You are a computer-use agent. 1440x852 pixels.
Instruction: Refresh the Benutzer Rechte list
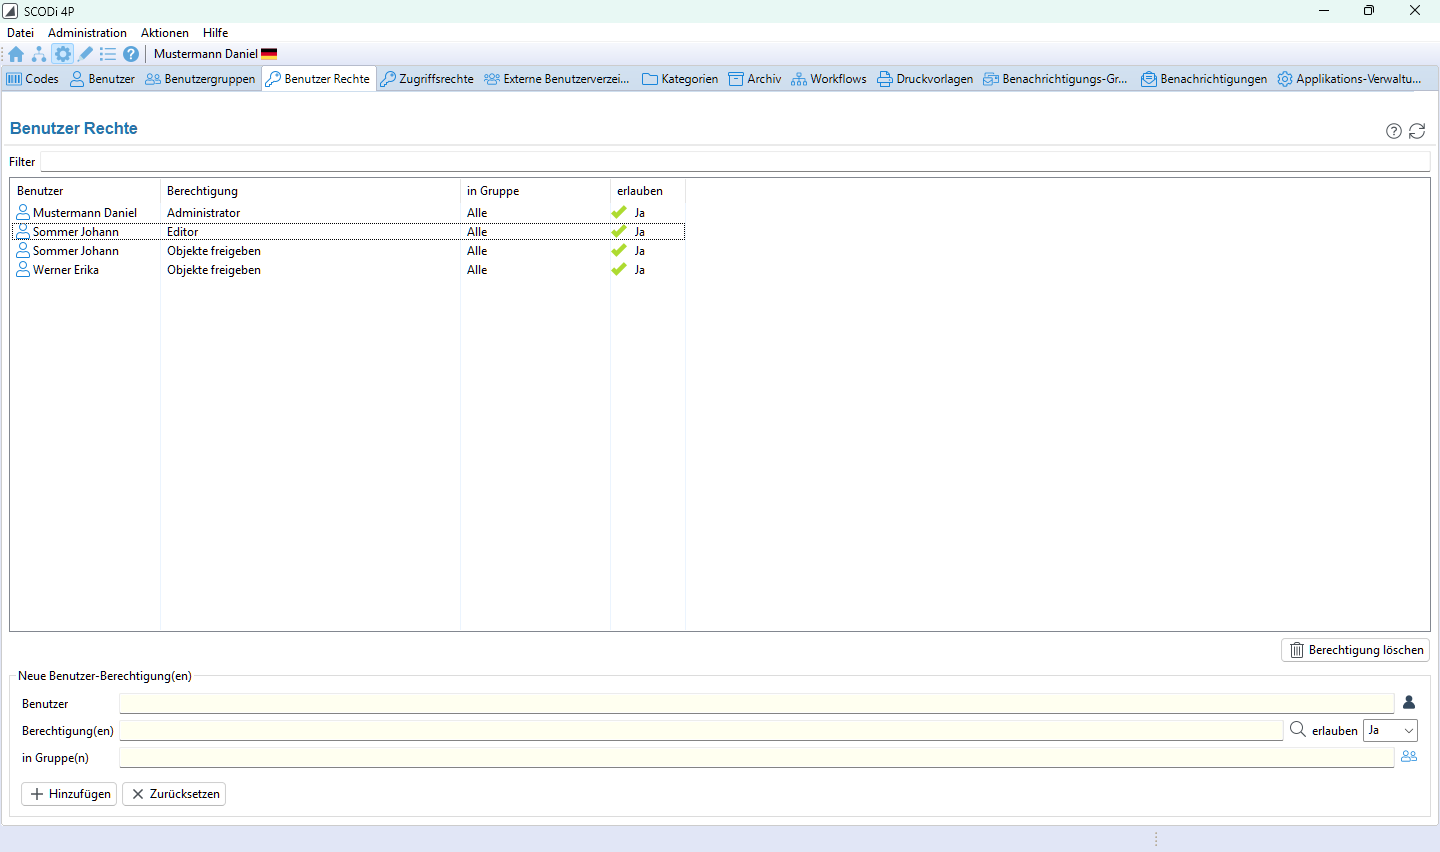click(1417, 131)
